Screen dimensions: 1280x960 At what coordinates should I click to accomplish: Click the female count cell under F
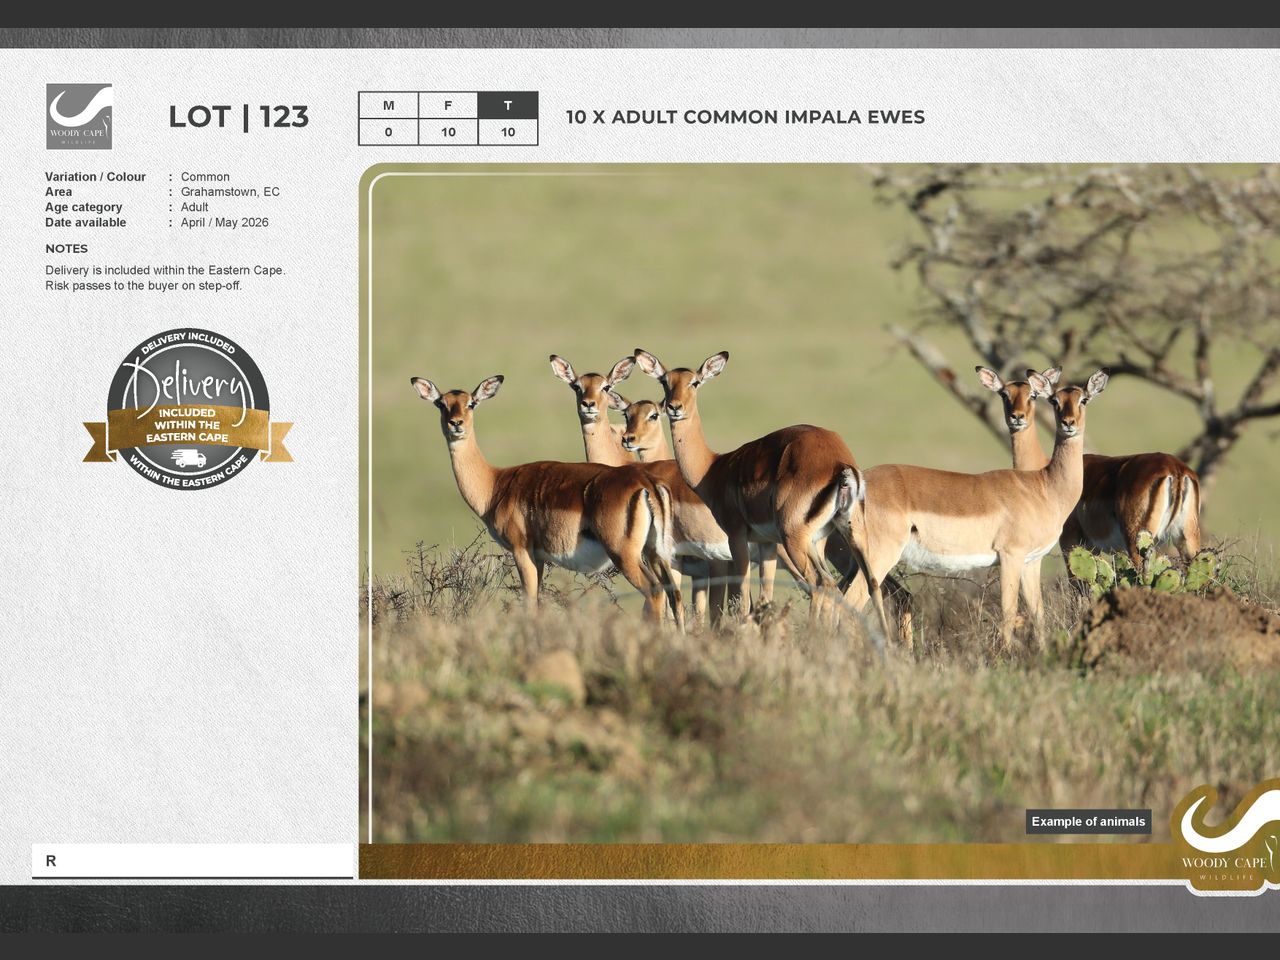[448, 132]
